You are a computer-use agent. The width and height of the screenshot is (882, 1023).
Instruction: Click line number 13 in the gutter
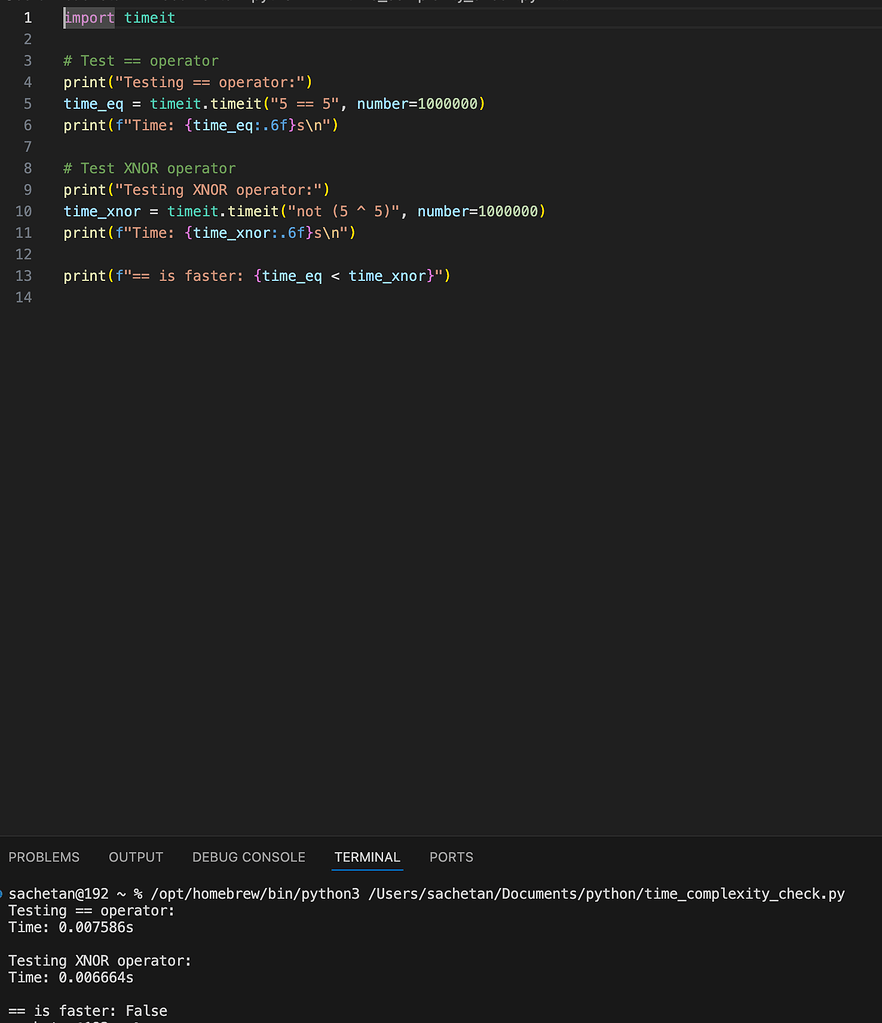[23, 276]
